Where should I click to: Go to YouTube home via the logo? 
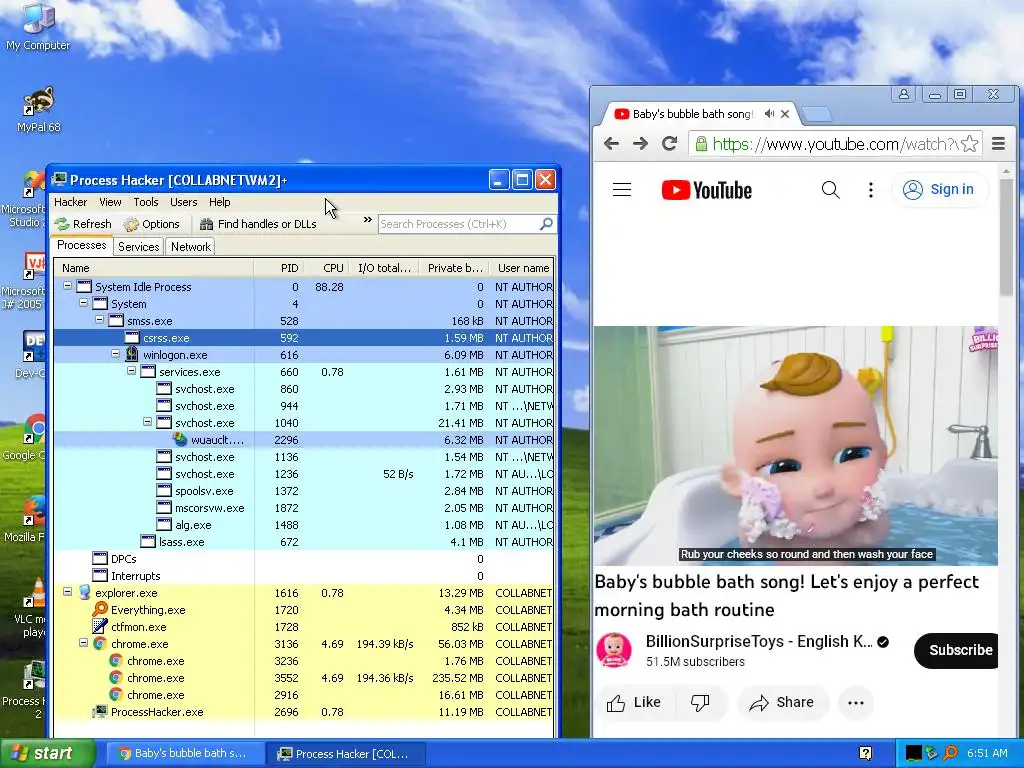click(x=707, y=190)
